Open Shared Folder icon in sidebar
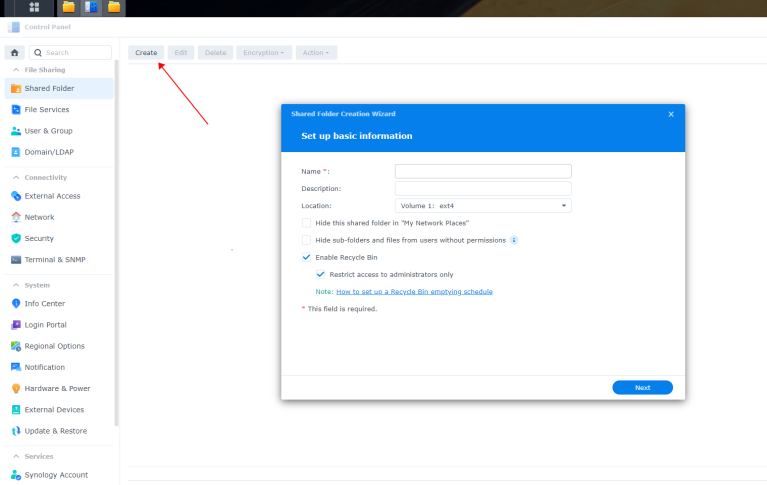Viewport: 767px width, 485px height. 16,88
